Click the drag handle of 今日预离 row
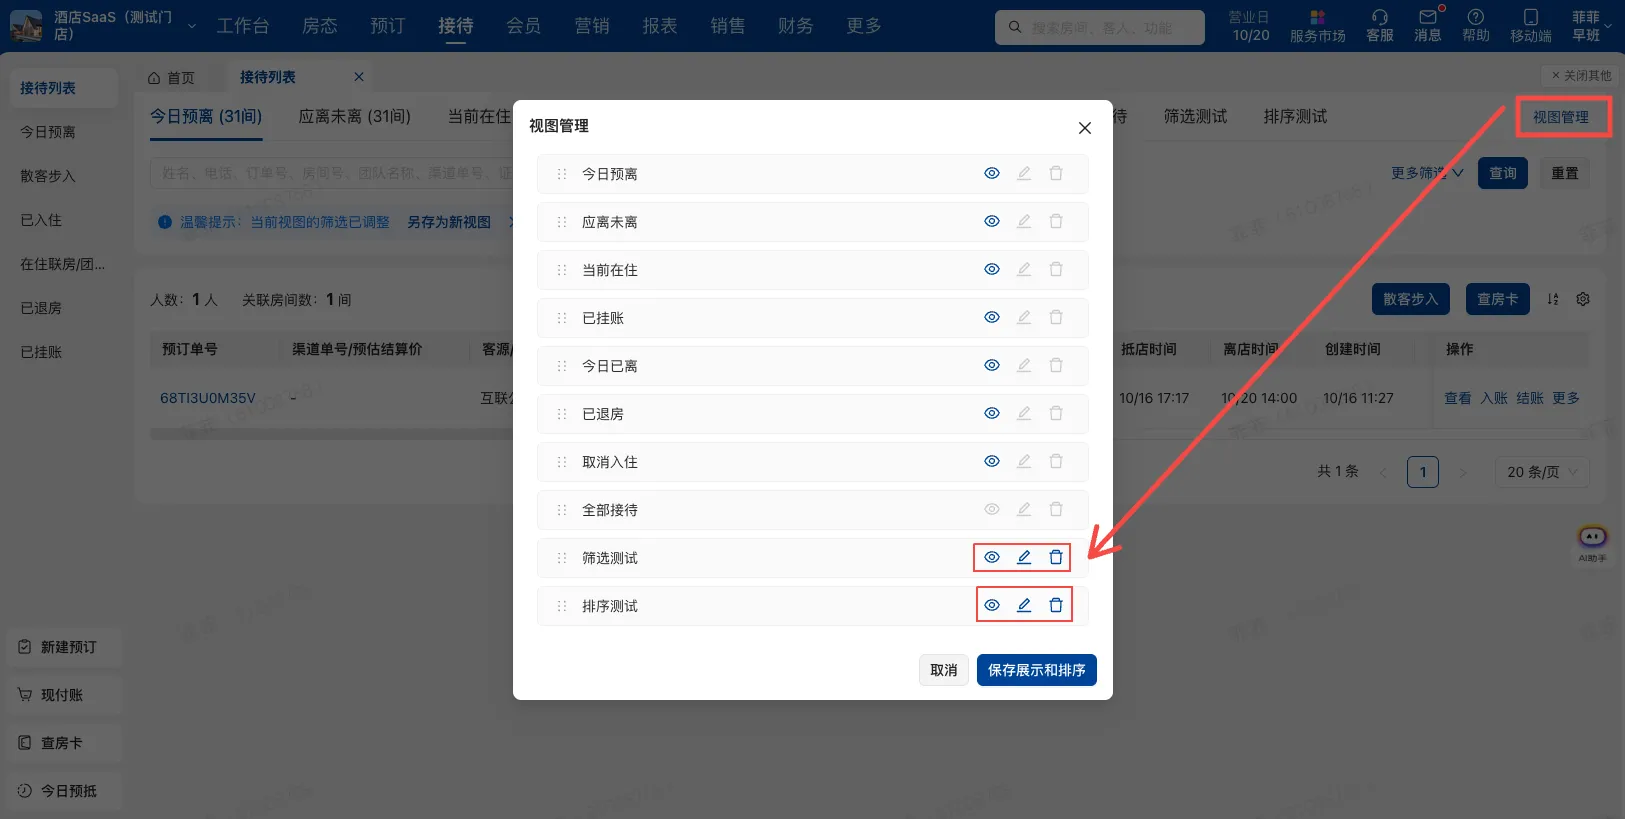1625x819 pixels. 561,174
